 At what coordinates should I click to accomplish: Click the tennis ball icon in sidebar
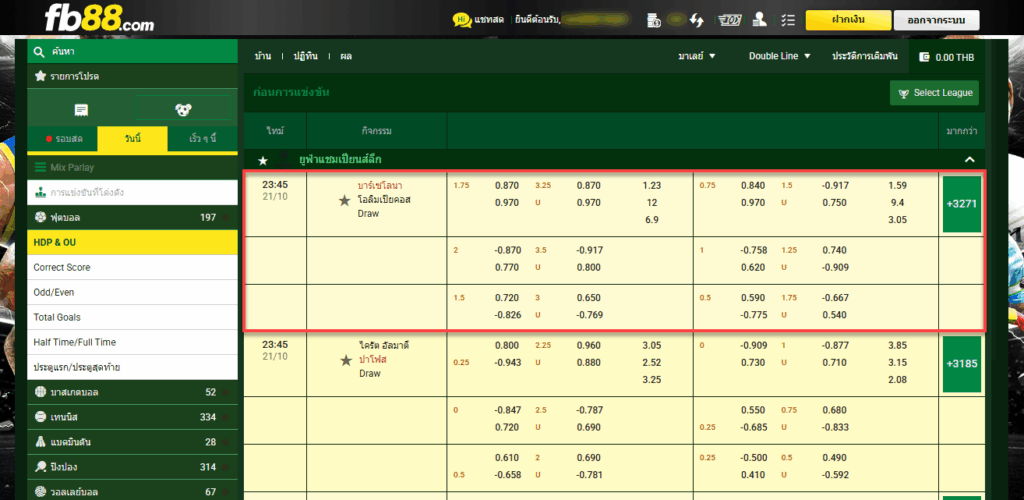(x=40, y=416)
